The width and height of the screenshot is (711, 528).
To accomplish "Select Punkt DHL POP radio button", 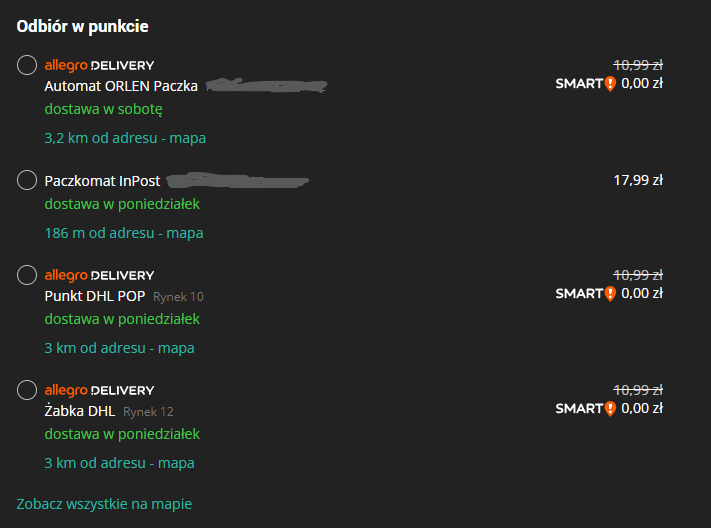I will click(x=27, y=275).
